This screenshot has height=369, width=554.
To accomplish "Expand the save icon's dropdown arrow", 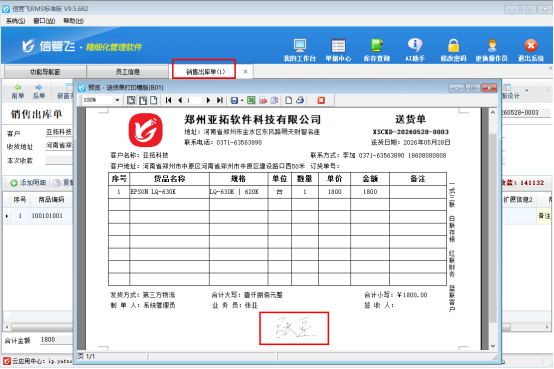I will click(x=242, y=101).
